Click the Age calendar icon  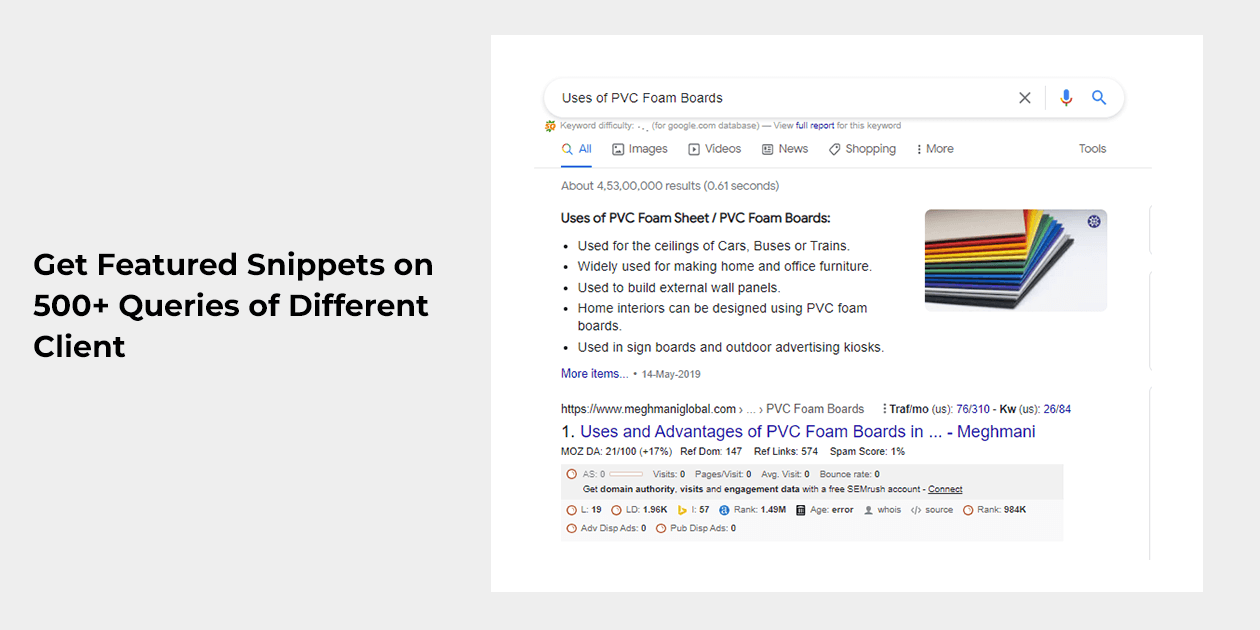tap(800, 510)
